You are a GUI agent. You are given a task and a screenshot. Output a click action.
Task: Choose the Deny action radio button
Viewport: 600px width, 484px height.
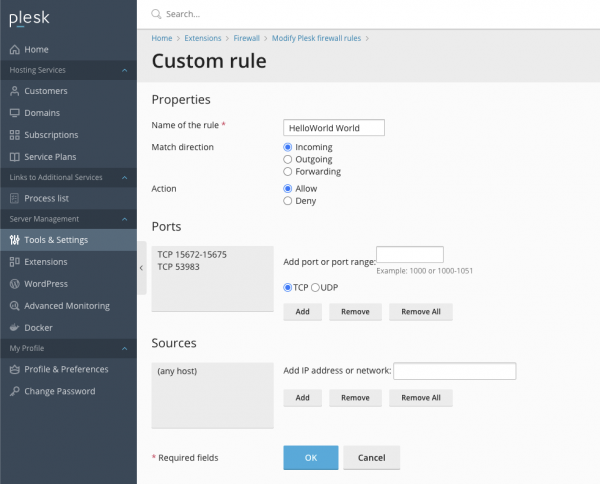click(x=288, y=200)
